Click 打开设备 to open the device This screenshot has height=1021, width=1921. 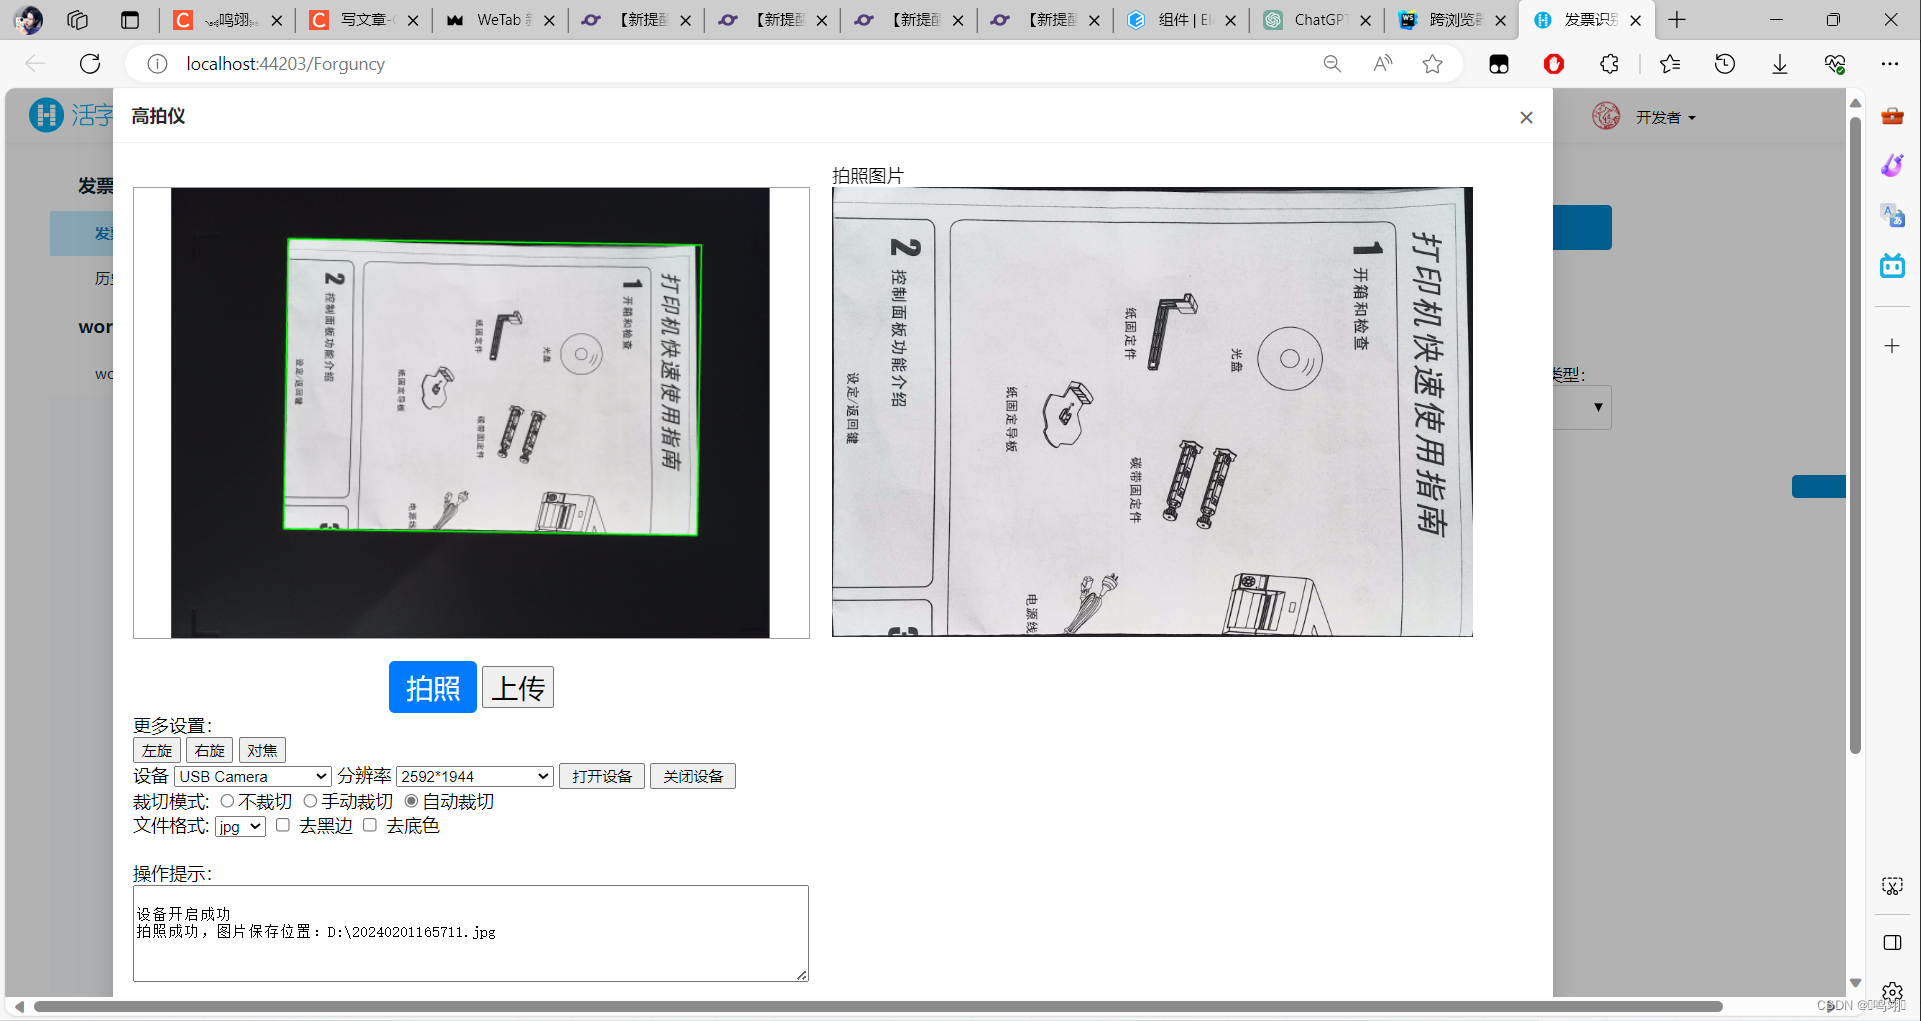point(602,776)
